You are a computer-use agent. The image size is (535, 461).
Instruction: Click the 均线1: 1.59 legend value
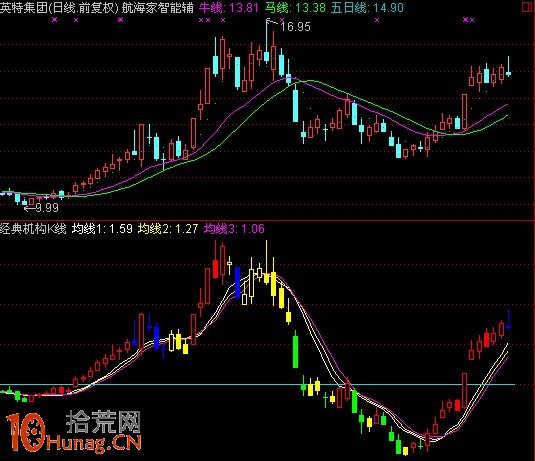click(x=102, y=228)
